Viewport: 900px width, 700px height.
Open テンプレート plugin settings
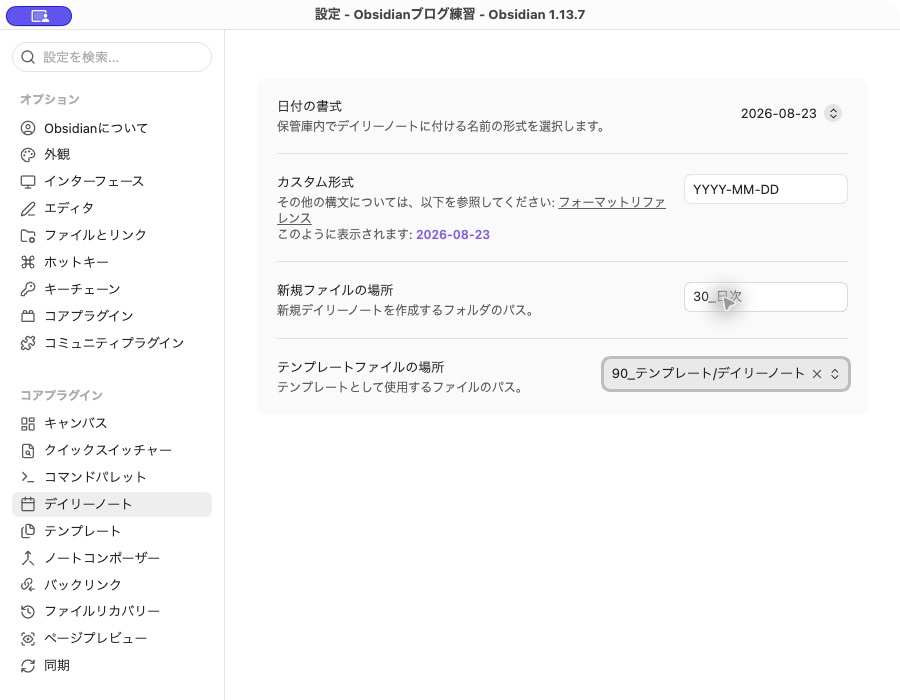click(x=112, y=531)
